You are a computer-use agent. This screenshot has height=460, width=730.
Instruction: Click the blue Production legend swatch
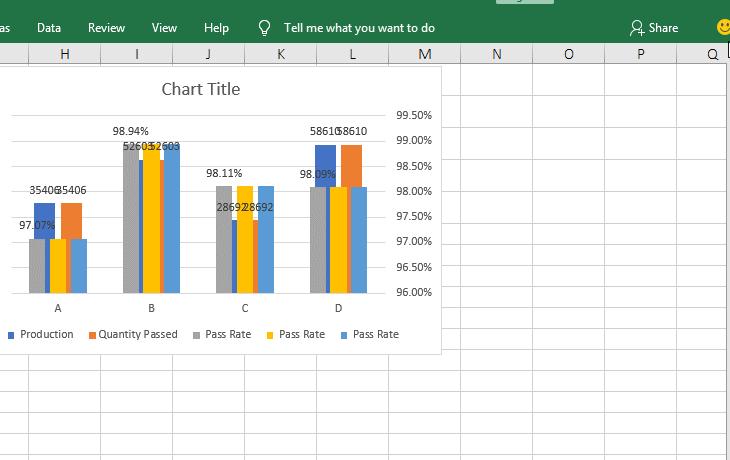pyautogui.click(x=12, y=335)
